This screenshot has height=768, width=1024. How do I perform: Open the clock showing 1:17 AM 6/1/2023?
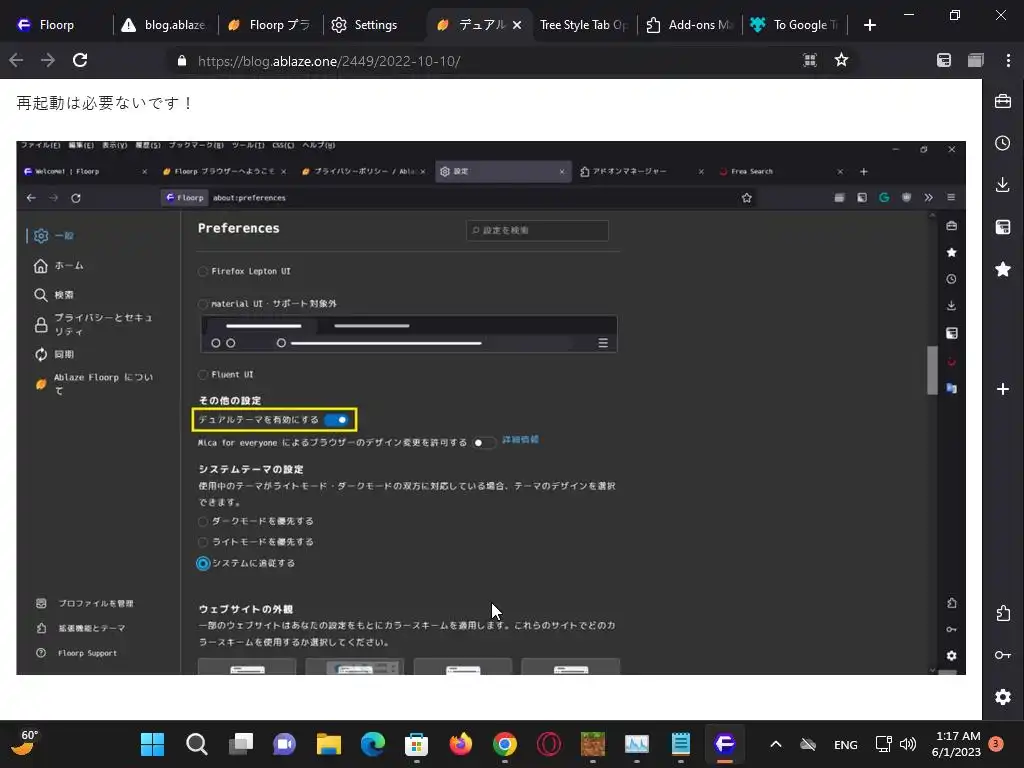957,744
